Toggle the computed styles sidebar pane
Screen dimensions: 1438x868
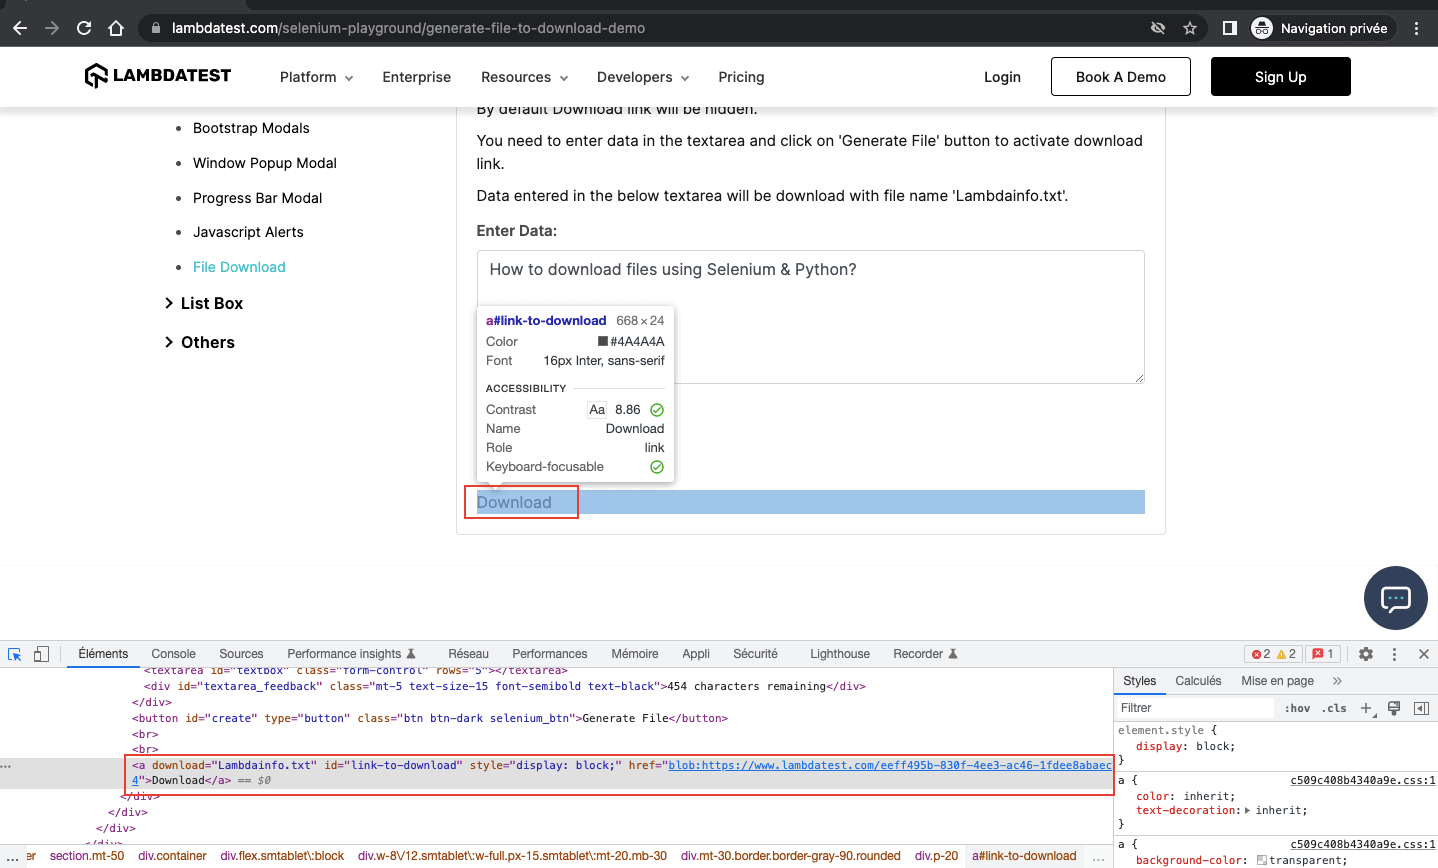coord(1421,708)
